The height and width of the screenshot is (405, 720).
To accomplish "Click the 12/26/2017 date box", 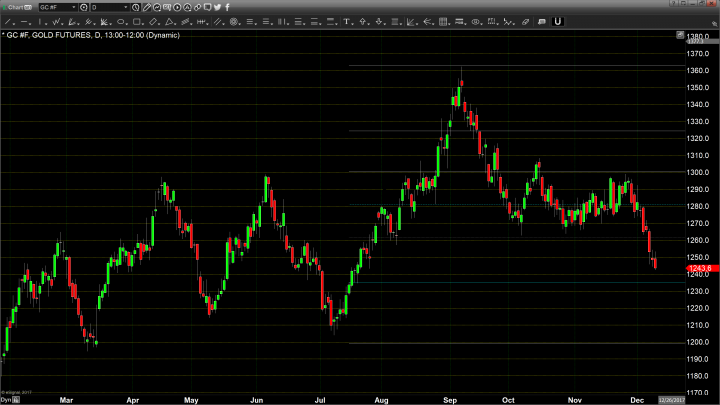I will coord(672,400).
